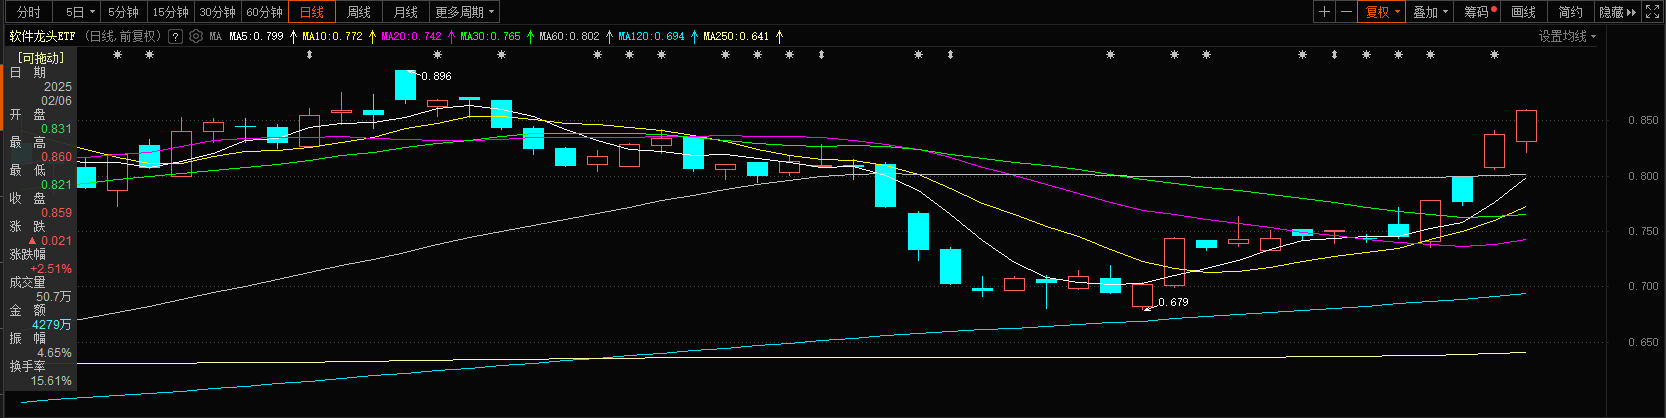
Task: Toggle 简约 simple view mode
Action: pos(1570,12)
